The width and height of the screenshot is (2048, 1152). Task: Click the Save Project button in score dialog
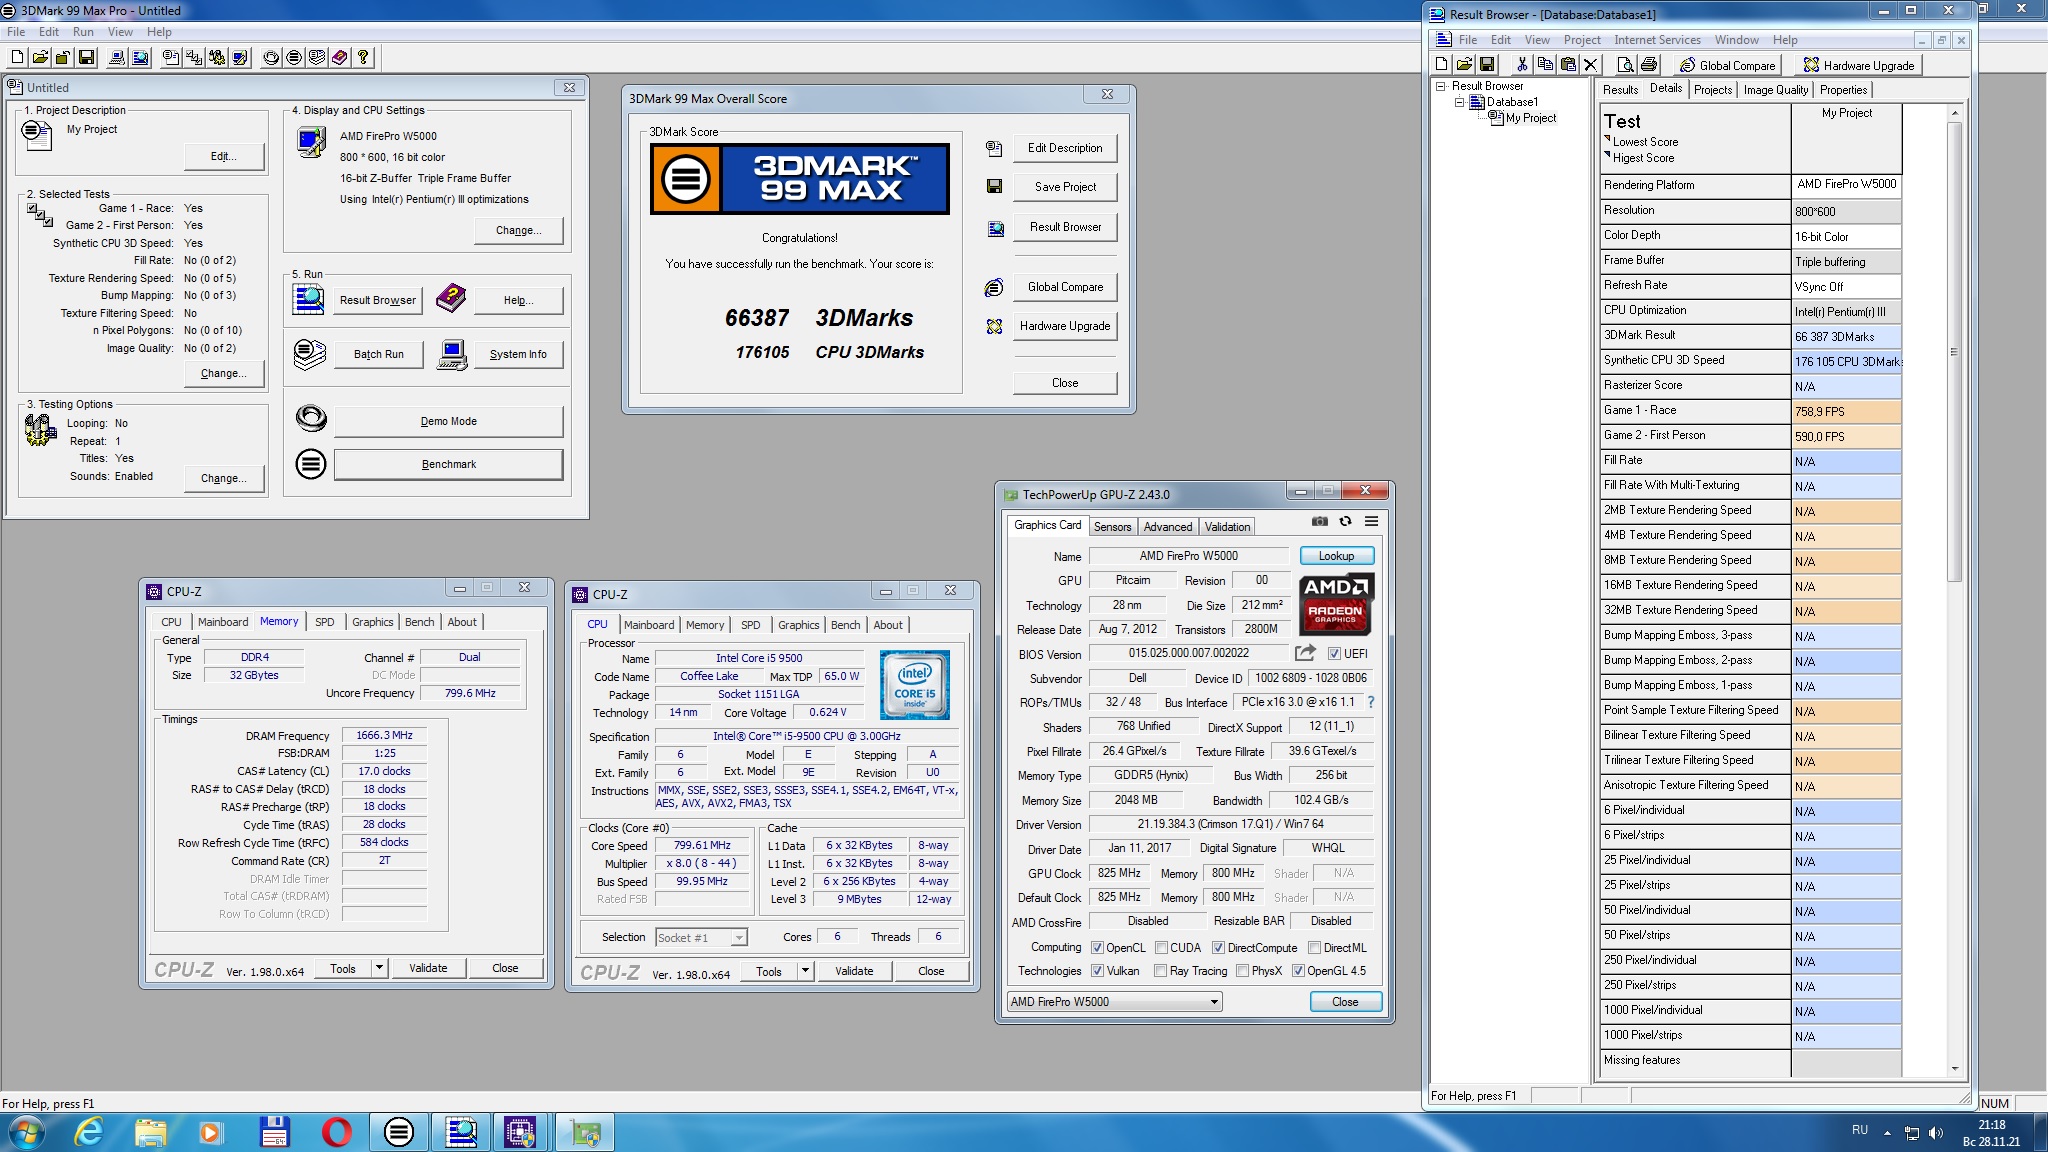(1065, 187)
